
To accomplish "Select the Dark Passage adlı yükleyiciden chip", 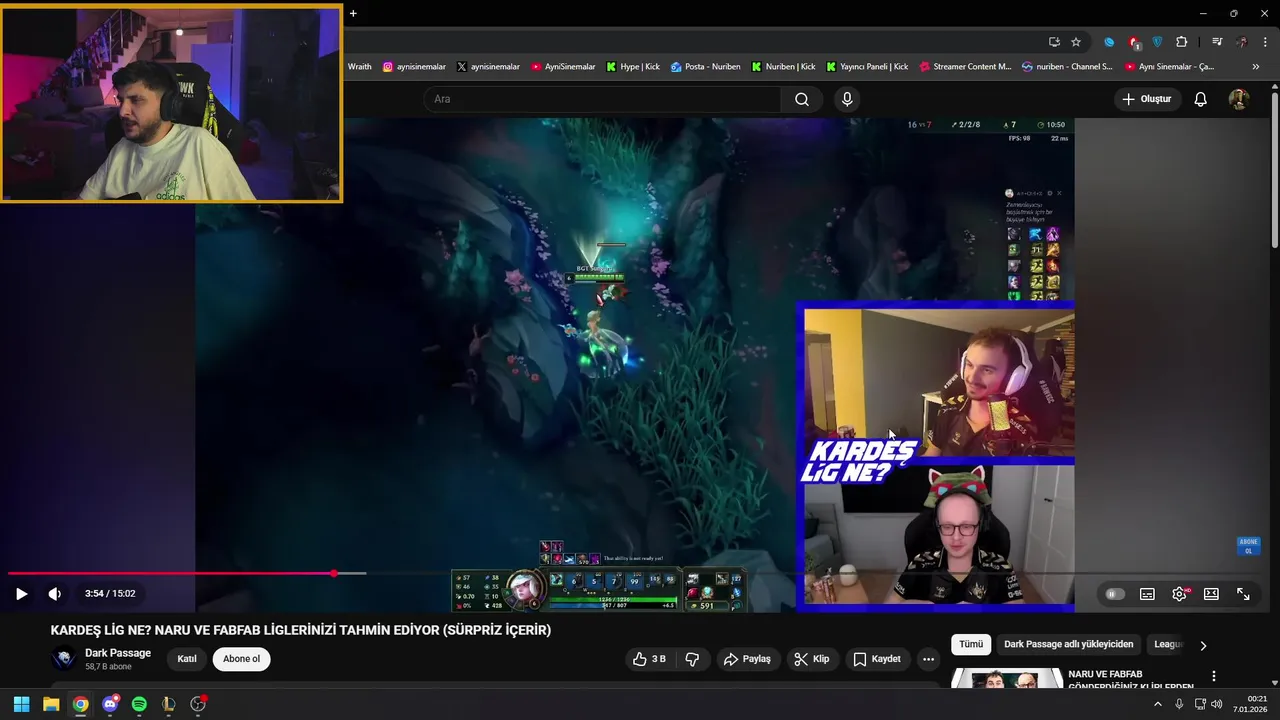I will pyautogui.click(x=1069, y=645).
